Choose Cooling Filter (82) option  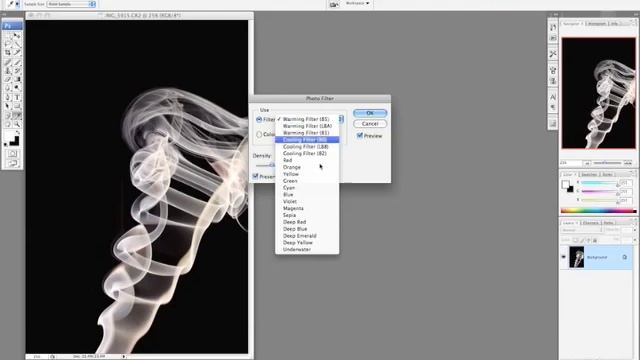point(307,153)
